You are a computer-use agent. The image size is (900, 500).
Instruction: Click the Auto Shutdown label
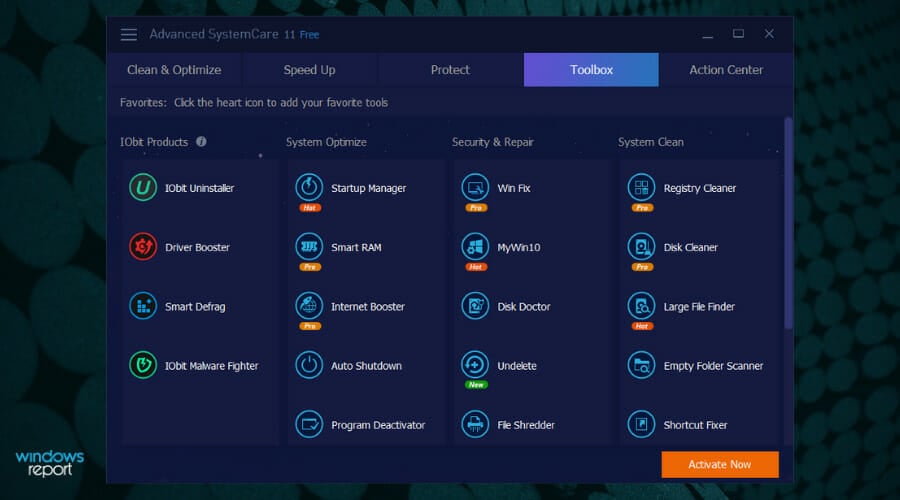[x=366, y=366]
